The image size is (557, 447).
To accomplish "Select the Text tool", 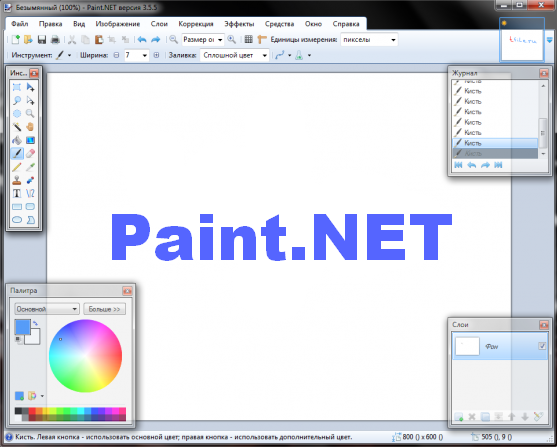I will click(17, 193).
